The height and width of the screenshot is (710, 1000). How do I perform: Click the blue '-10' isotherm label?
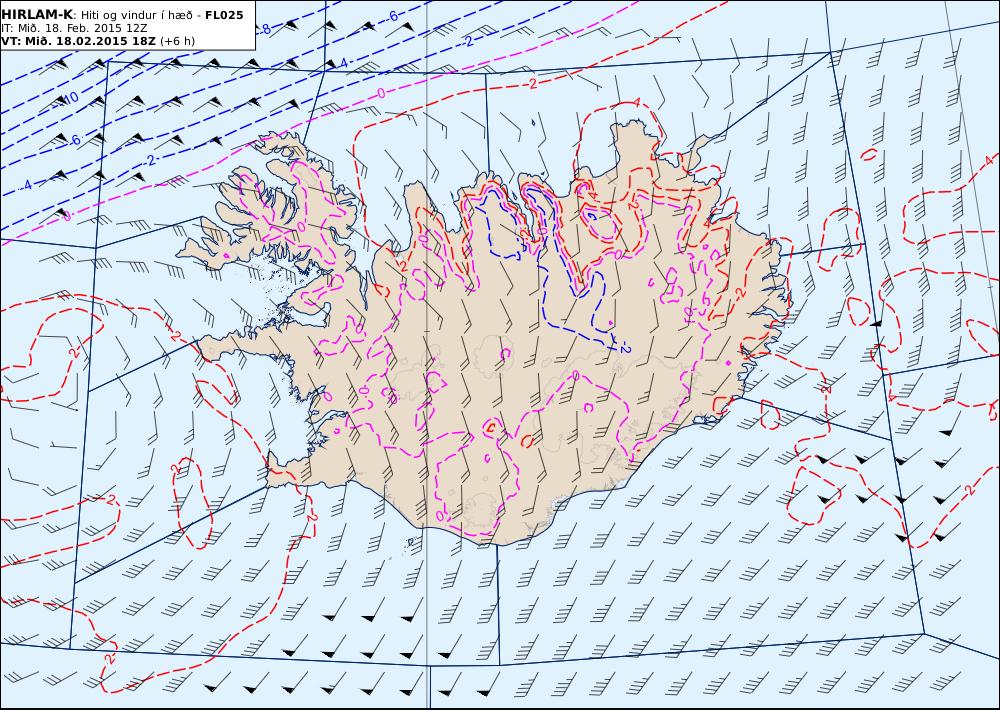click(70, 98)
